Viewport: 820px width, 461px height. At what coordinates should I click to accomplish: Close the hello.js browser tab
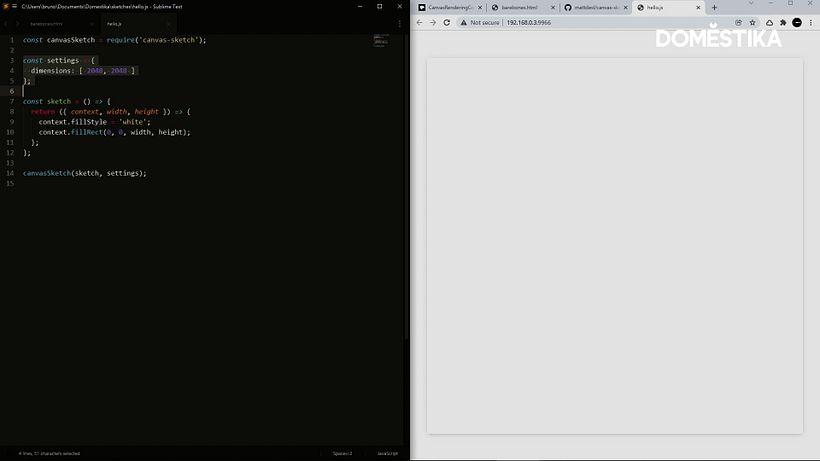(698, 8)
